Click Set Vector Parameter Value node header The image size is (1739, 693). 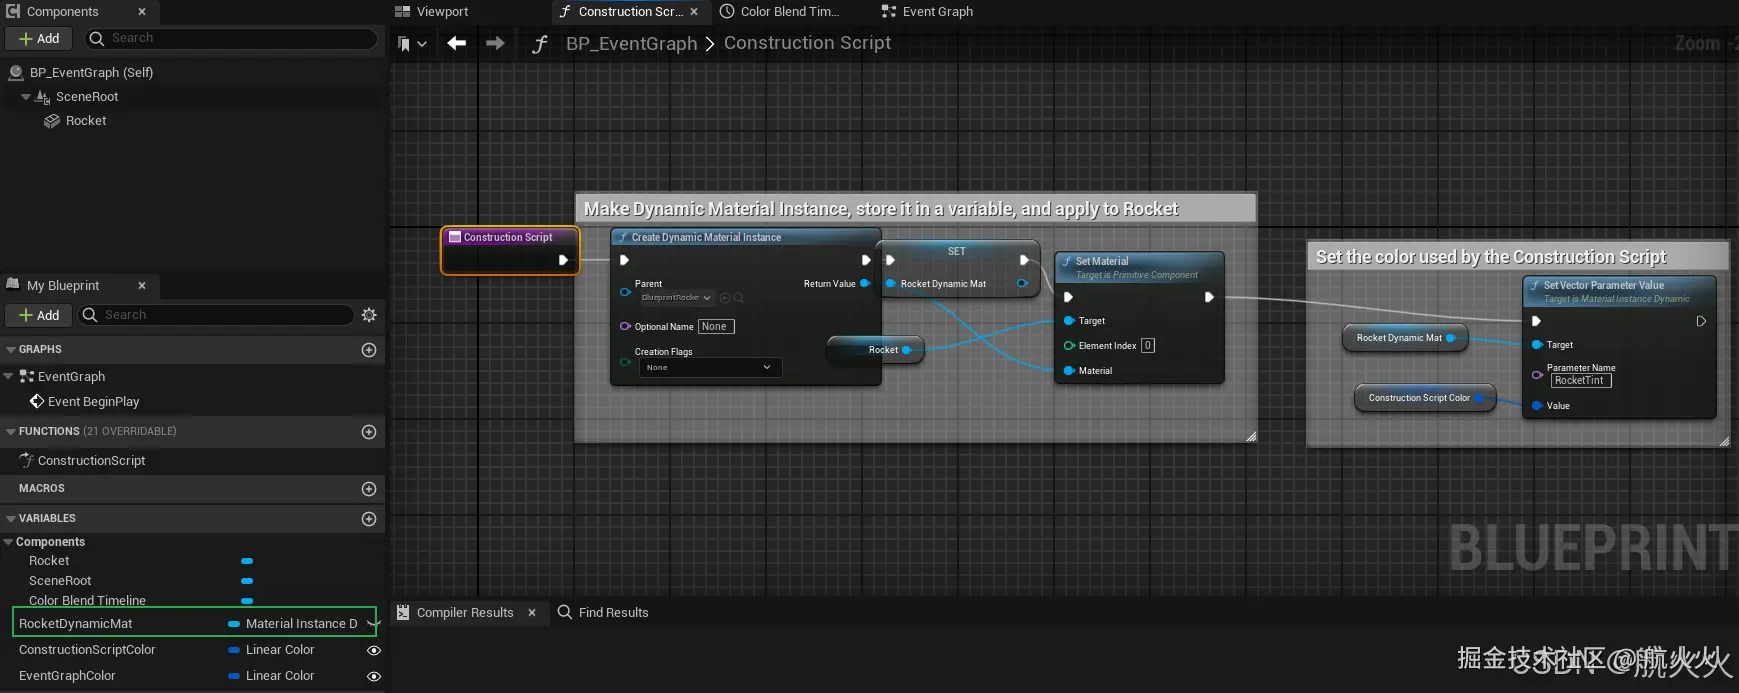(1620, 291)
